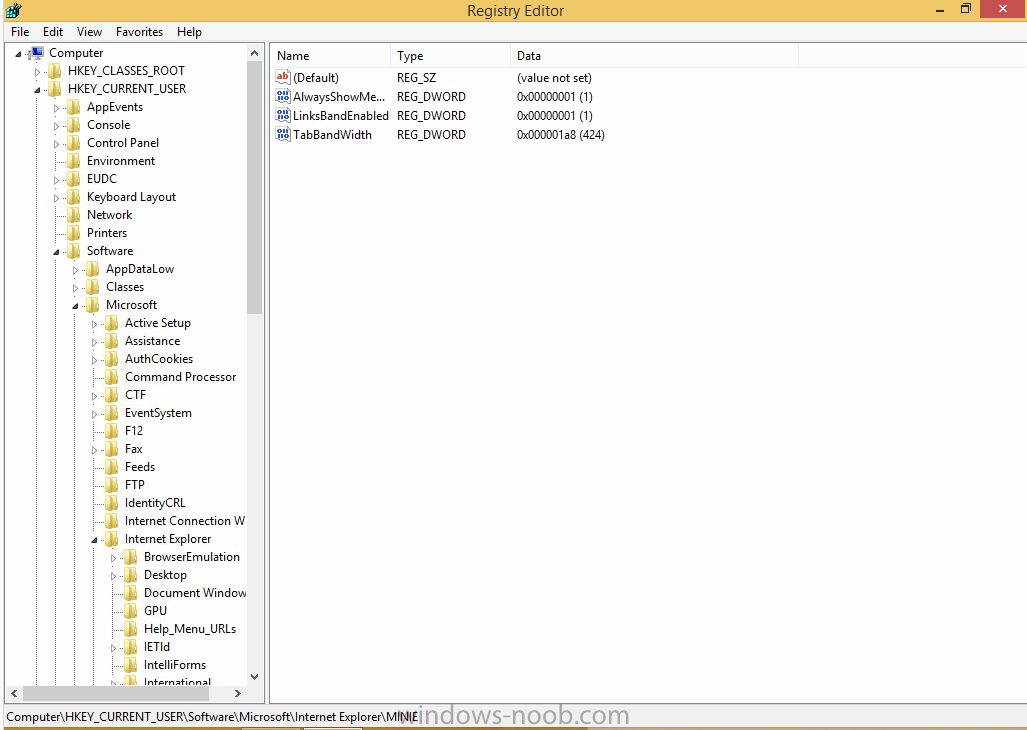Click the HKEY_CURRENT_USER folder icon
Image resolution: width=1027 pixels, height=730 pixels.
click(55, 88)
